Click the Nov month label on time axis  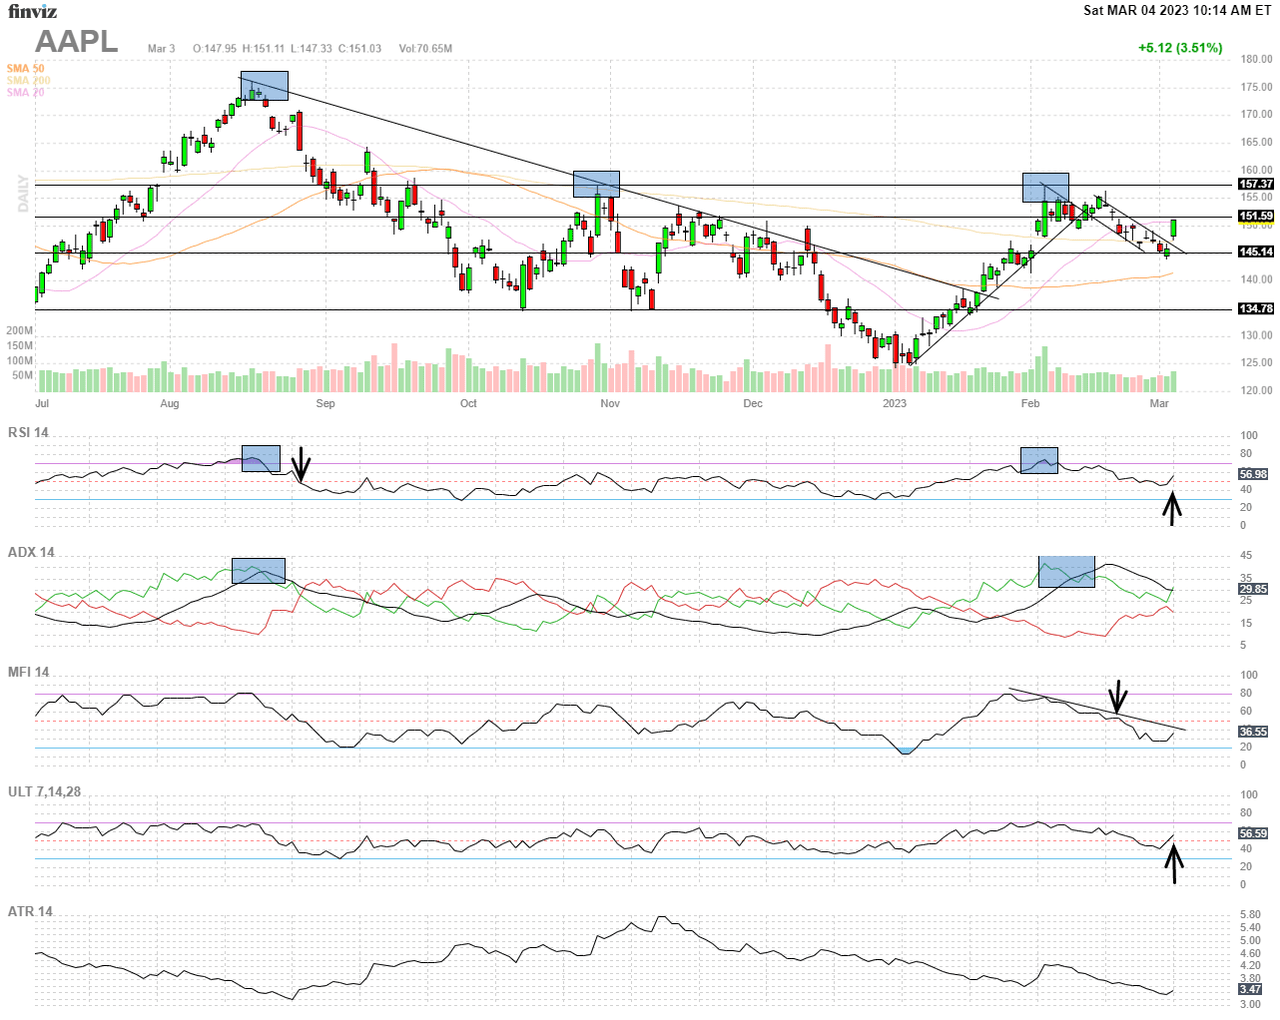point(610,404)
